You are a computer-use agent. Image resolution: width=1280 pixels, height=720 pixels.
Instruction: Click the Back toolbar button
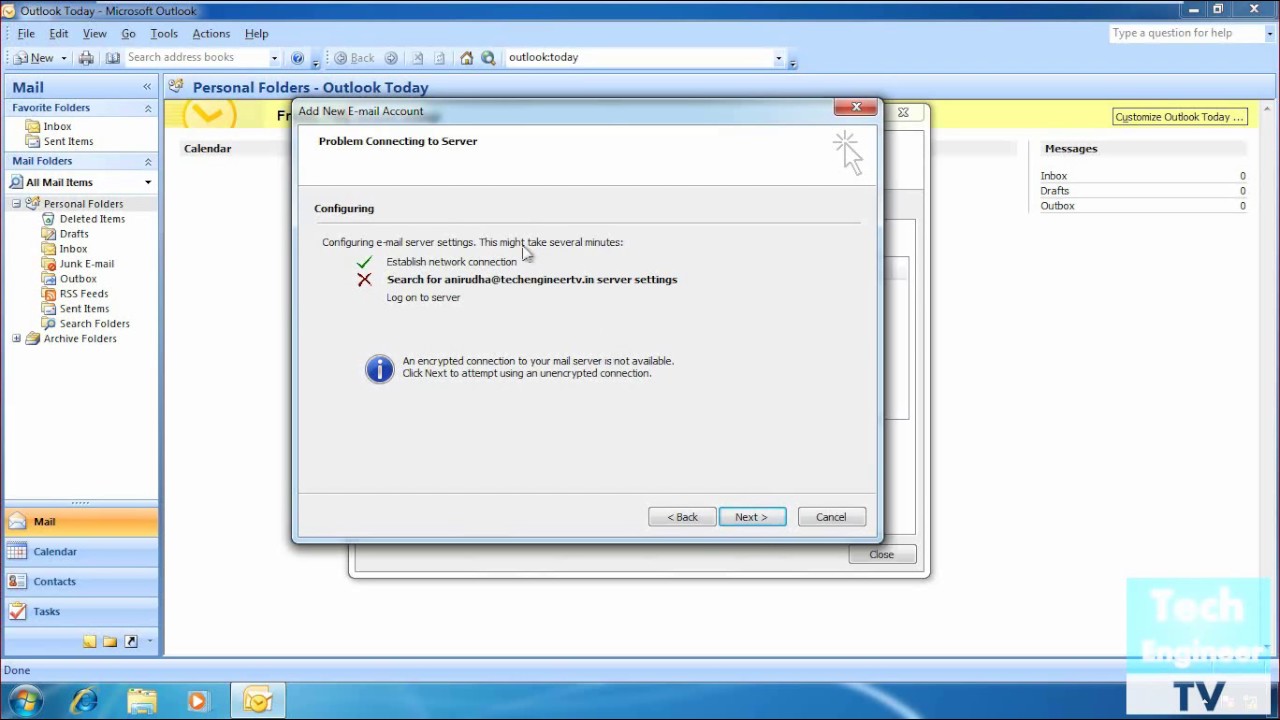(355, 58)
